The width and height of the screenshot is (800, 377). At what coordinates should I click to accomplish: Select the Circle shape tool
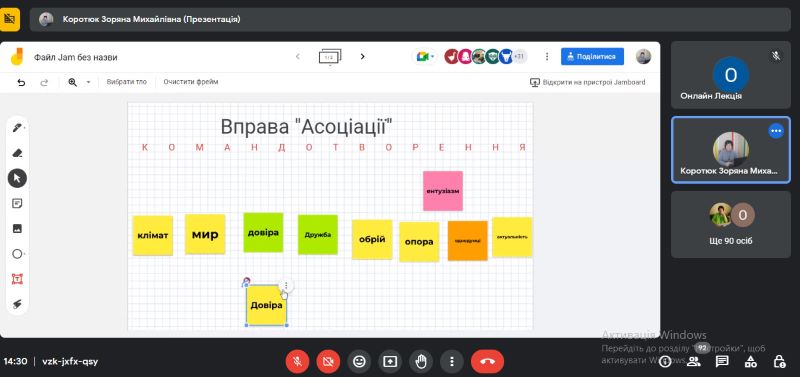point(17,254)
